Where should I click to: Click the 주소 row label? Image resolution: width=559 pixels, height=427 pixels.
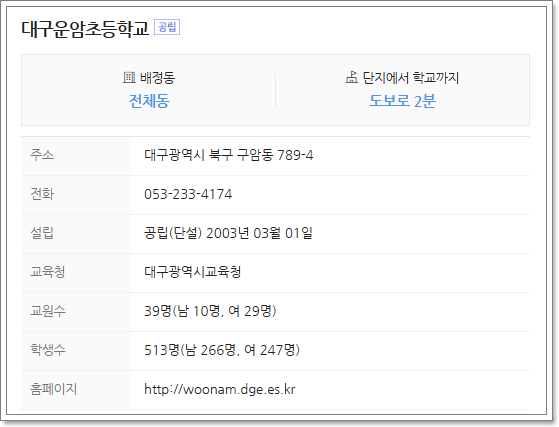click(42, 155)
